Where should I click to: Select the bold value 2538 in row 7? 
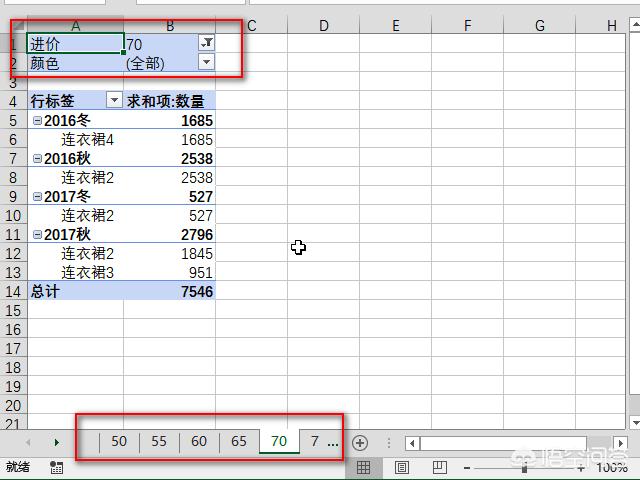coord(169,158)
